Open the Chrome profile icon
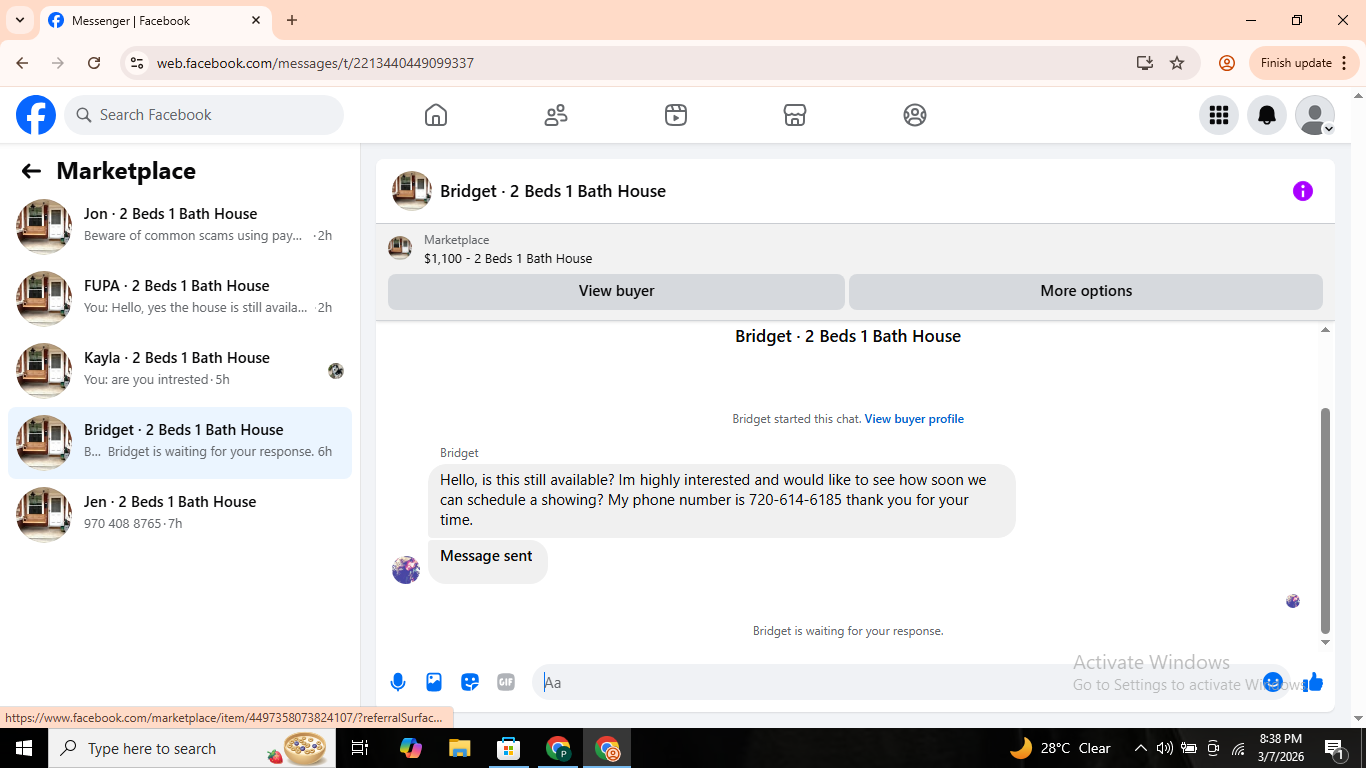This screenshot has width=1366, height=768. click(1227, 63)
